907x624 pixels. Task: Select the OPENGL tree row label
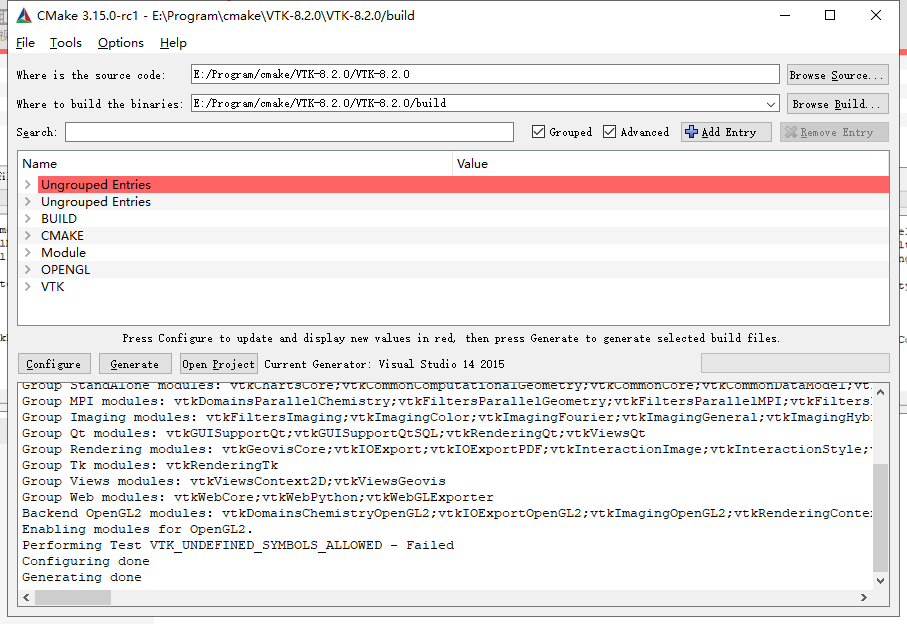point(65,269)
